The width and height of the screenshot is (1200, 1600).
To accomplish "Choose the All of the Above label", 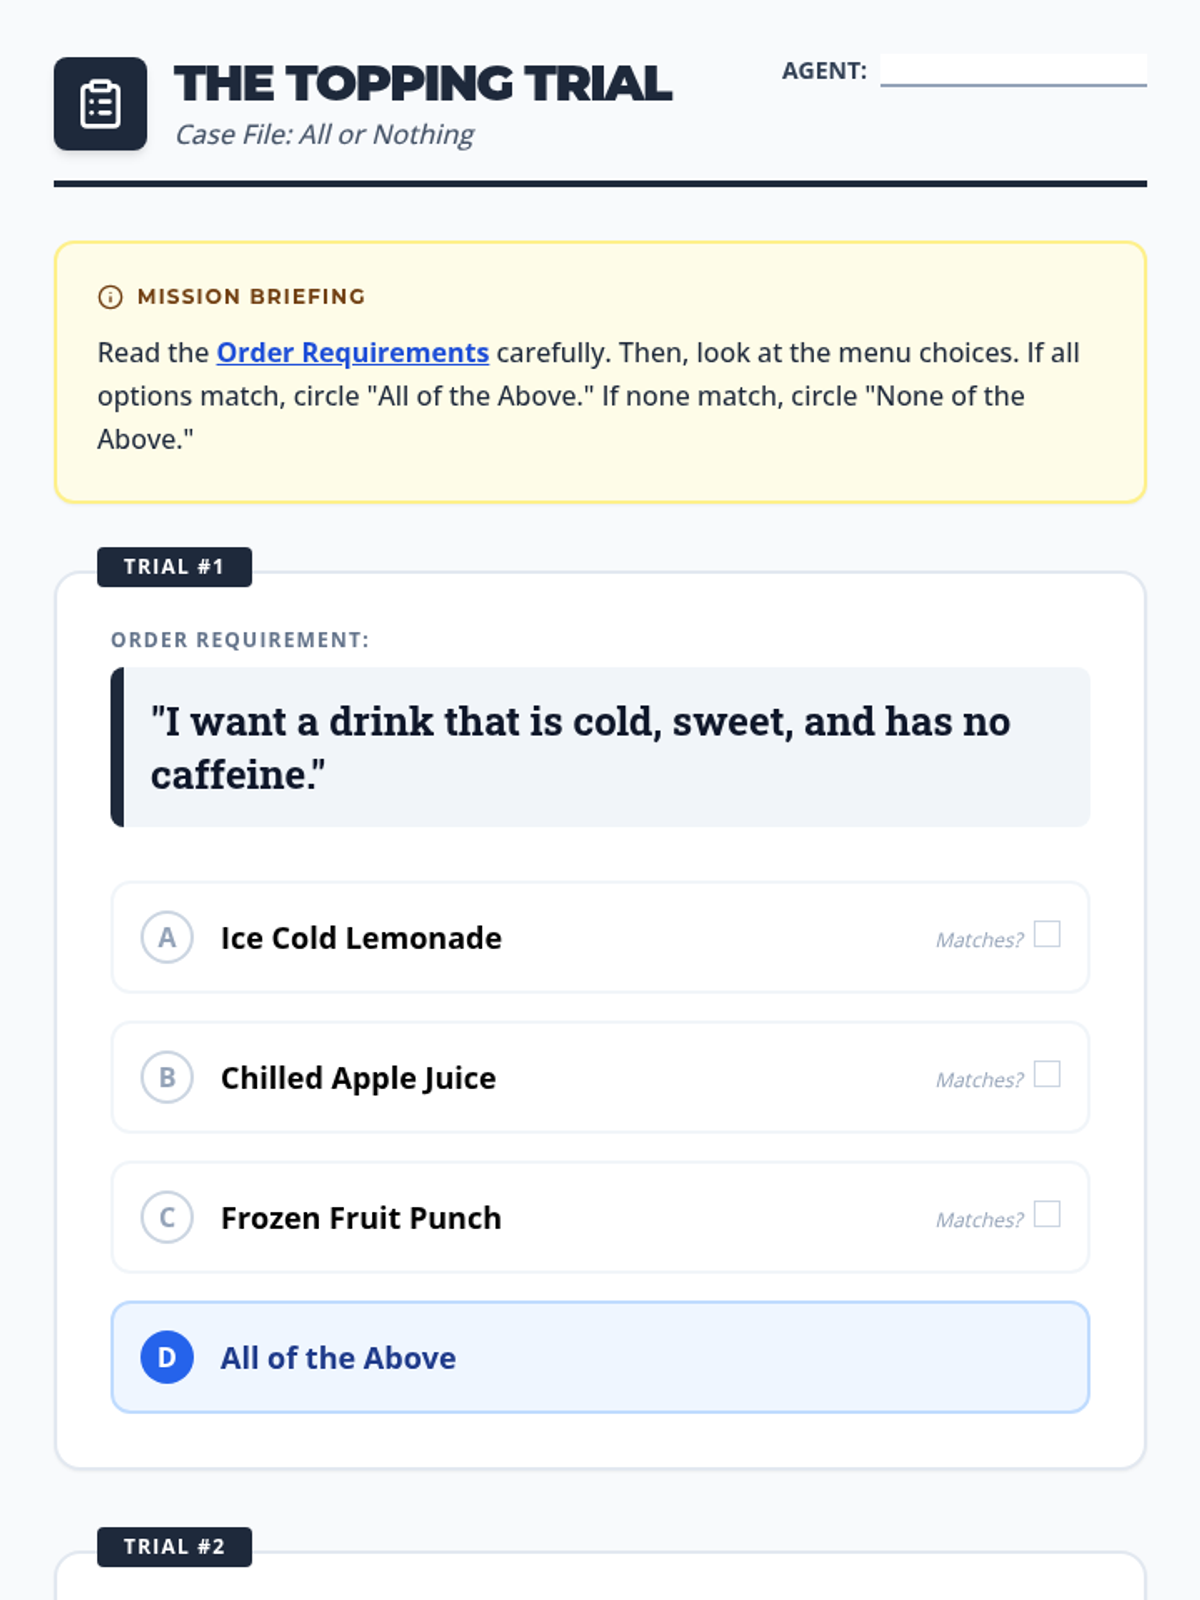I will [x=338, y=1358].
